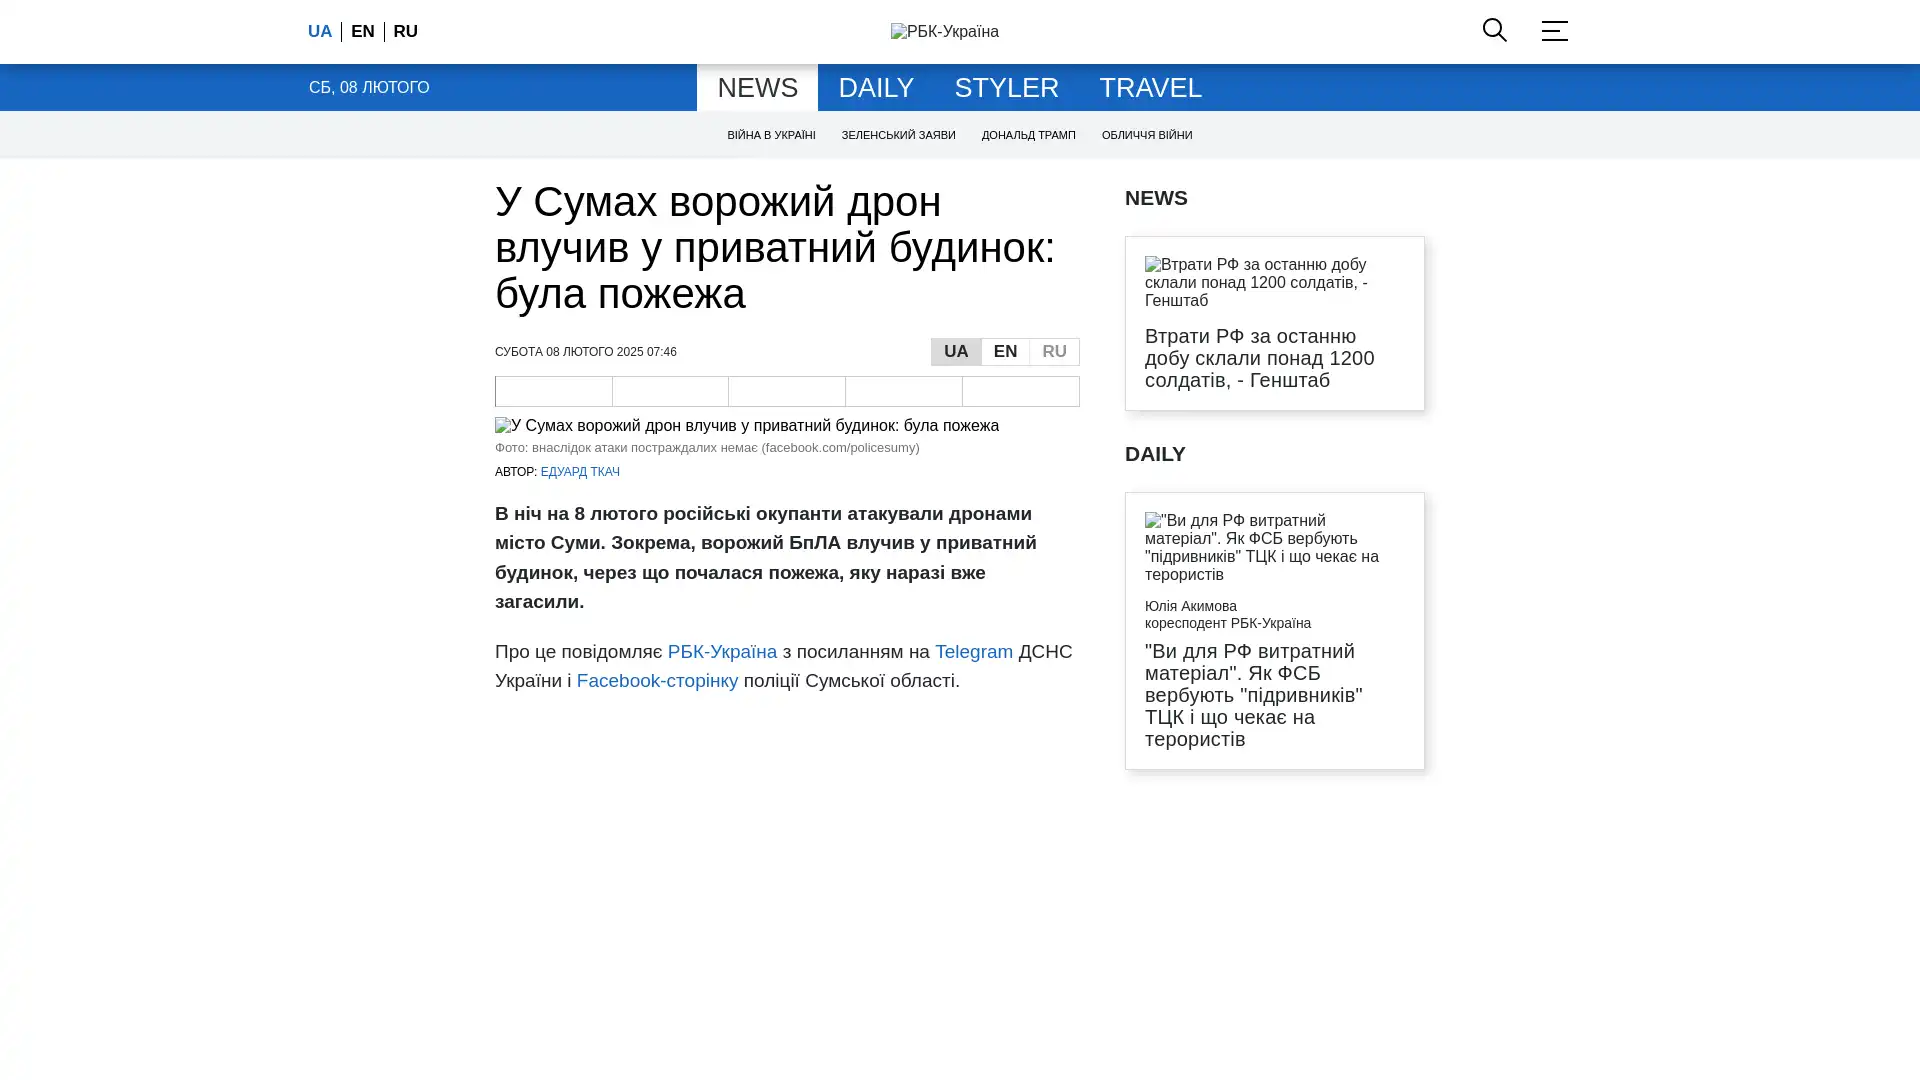This screenshot has height=1080, width=1920.
Task: Open the Facebook-сторінку link
Action: coord(657,681)
